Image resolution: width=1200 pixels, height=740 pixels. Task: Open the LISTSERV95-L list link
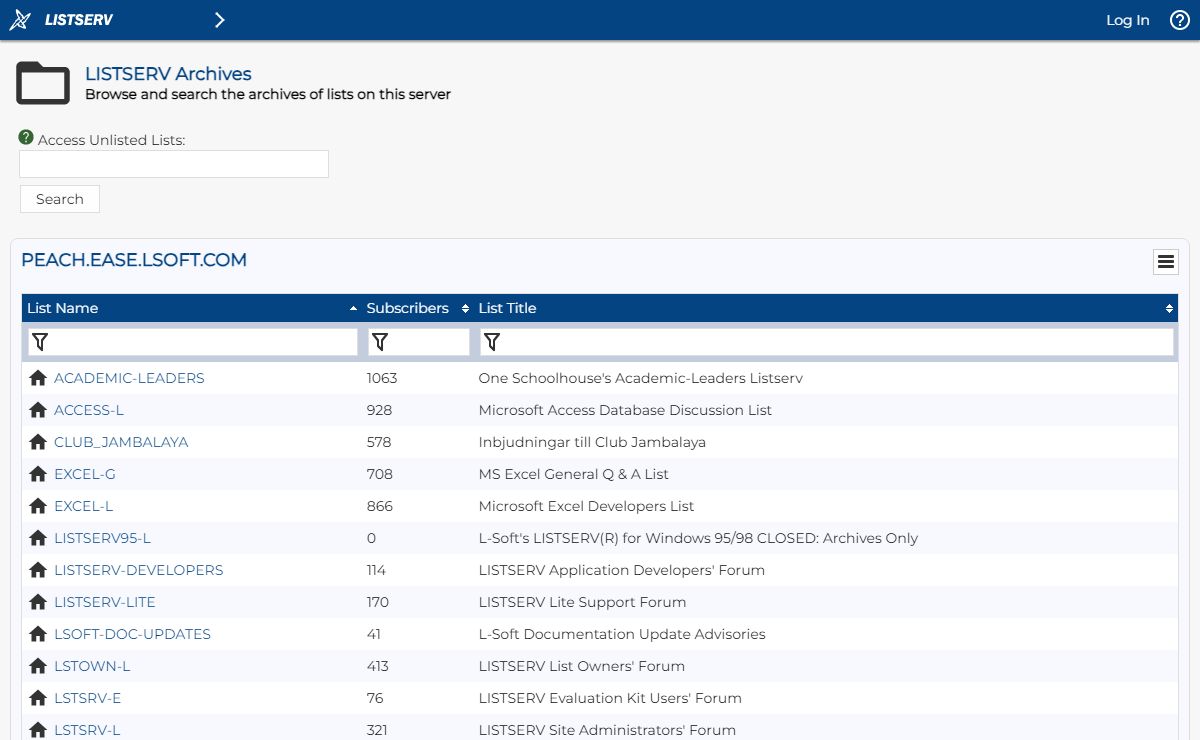coord(102,538)
